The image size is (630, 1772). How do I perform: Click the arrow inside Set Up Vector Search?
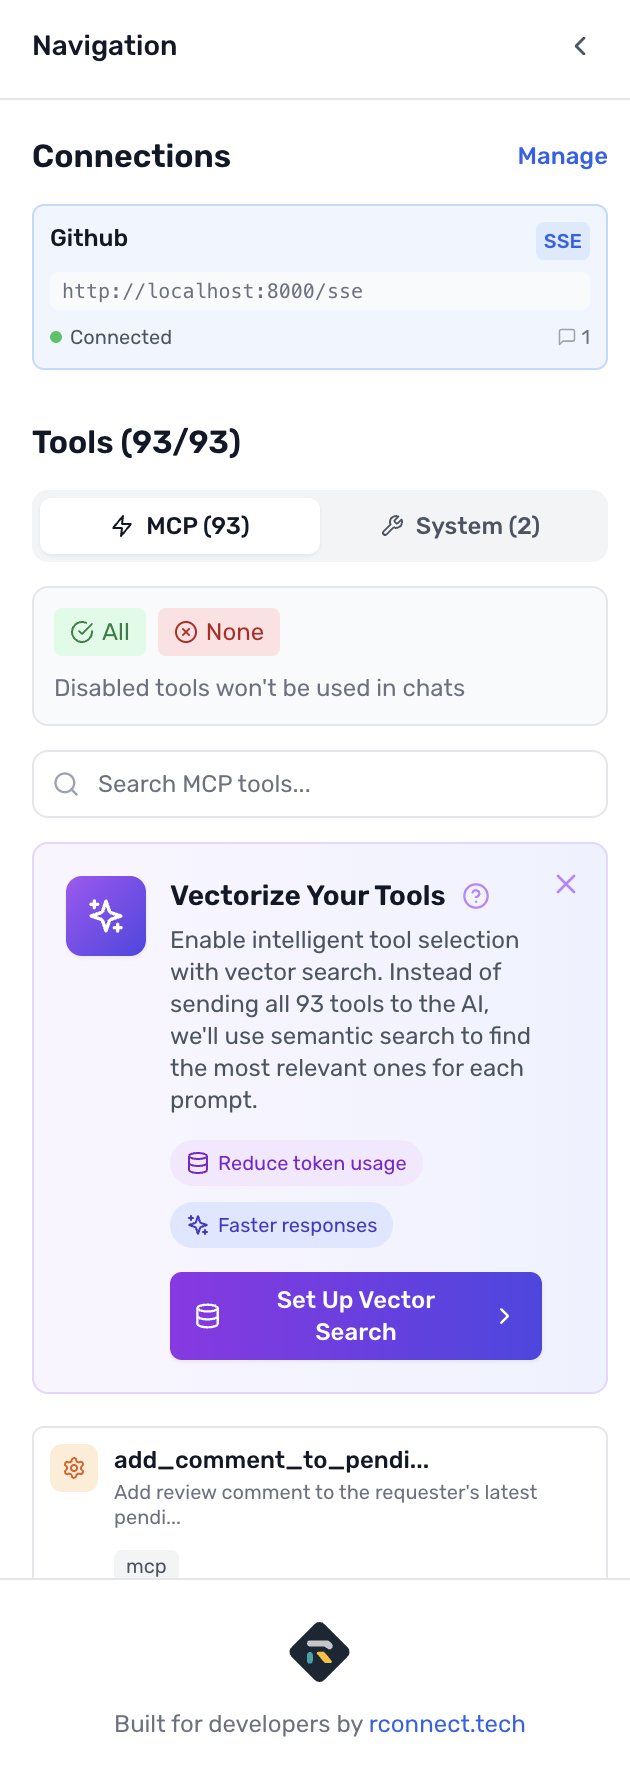[504, 1316]
